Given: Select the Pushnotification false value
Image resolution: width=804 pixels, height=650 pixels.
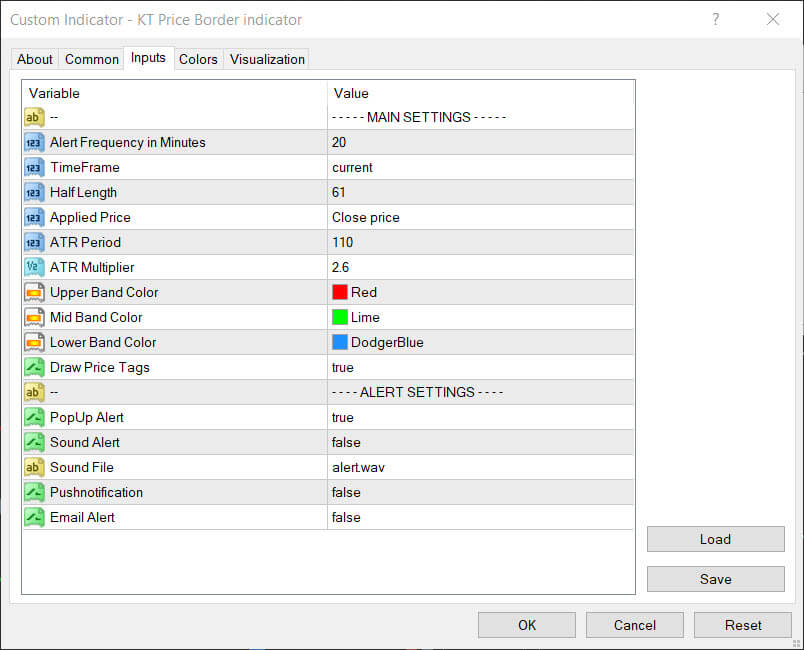Looking at the screenshot, I should click(346, 493).
